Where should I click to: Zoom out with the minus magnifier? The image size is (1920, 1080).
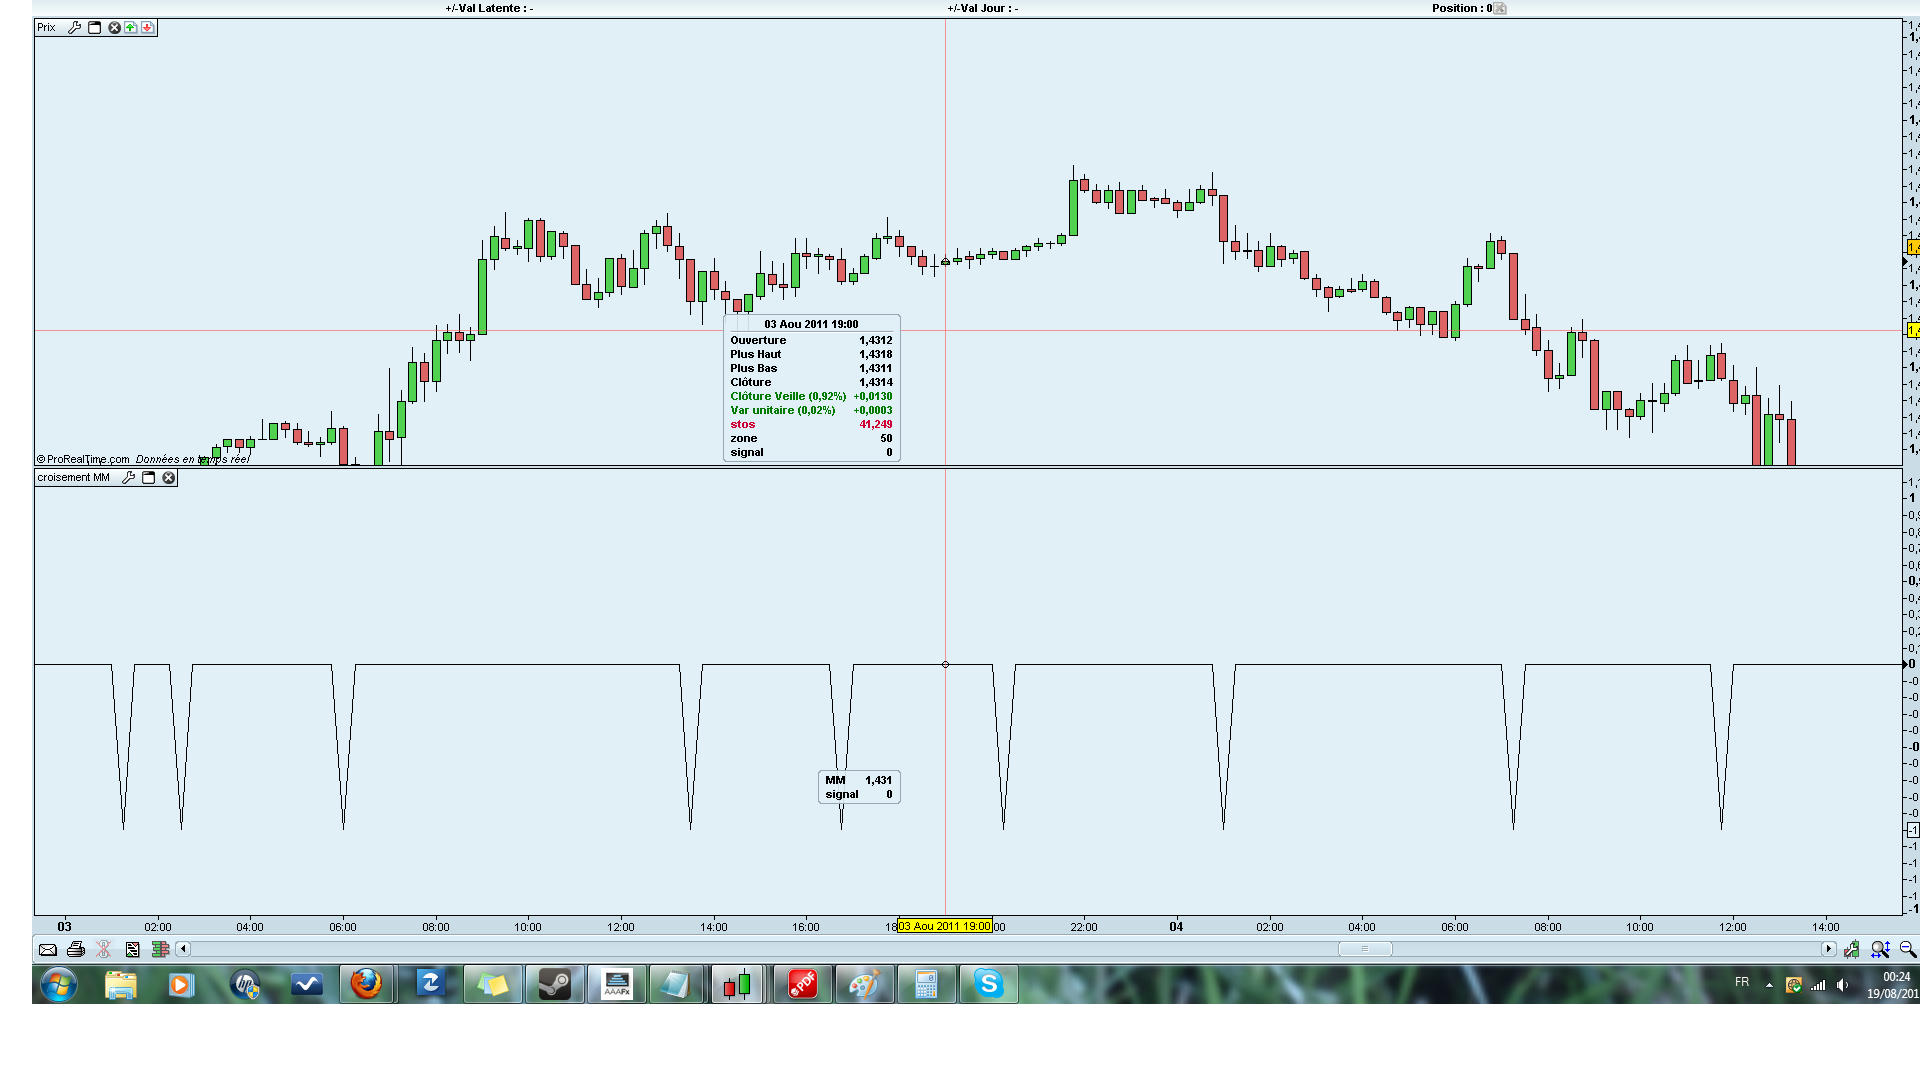coord(1907,950)
